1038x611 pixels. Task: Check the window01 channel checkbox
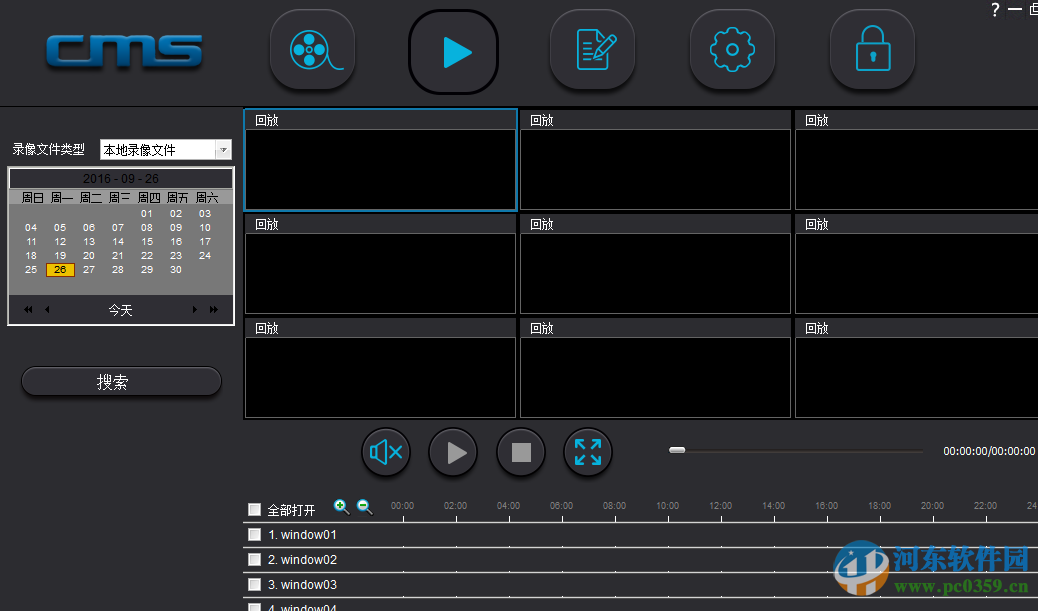(254, 534)
